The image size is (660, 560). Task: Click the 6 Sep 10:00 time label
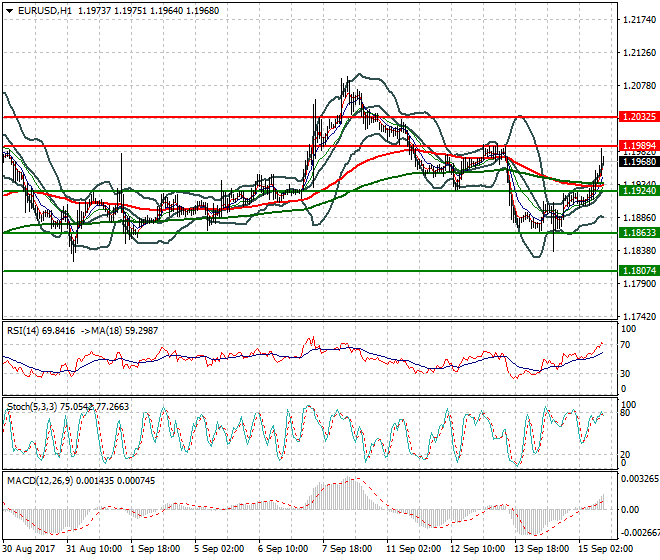[283, 549]
